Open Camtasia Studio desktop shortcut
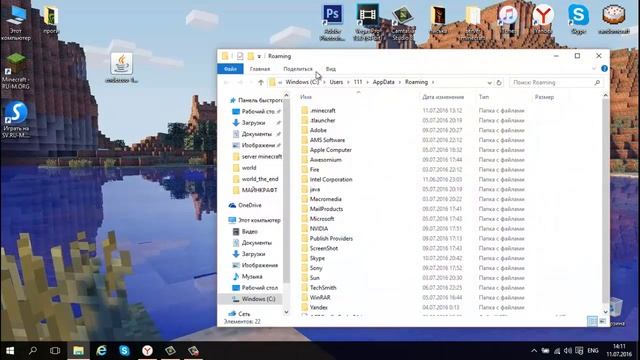The image size is (640, 360). (x=403, y=23)
